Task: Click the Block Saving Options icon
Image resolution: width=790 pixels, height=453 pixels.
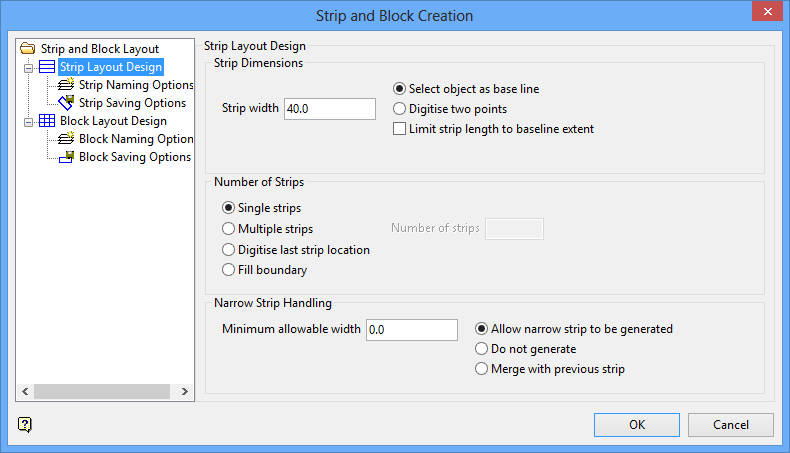Action: tap(67, 157)
